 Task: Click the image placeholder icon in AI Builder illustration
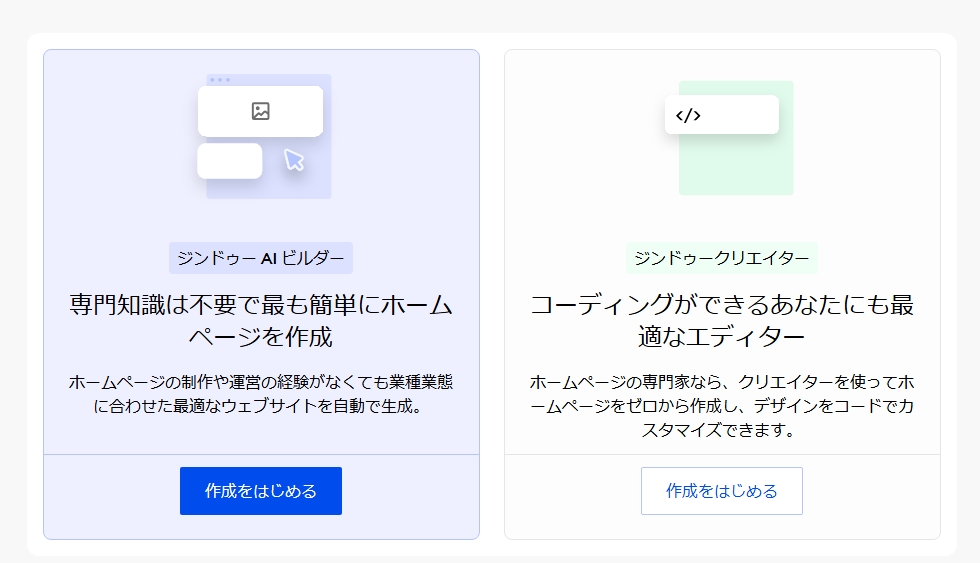tap(260, 111)
